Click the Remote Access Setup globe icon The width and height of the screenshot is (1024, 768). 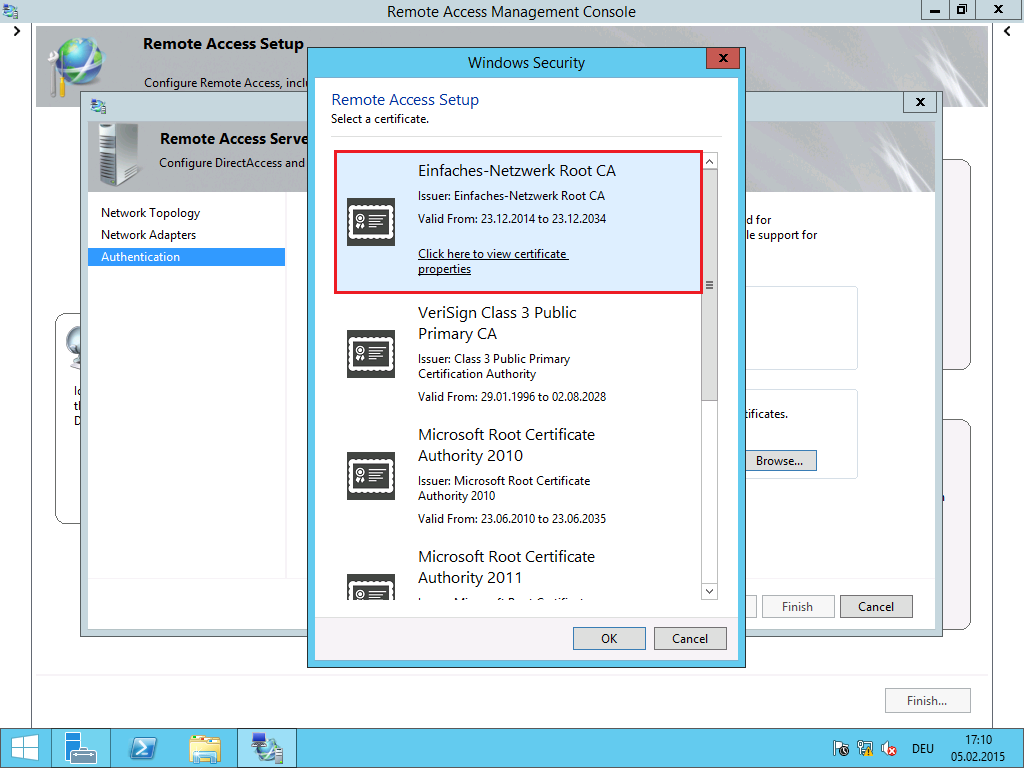click(77, 66)
